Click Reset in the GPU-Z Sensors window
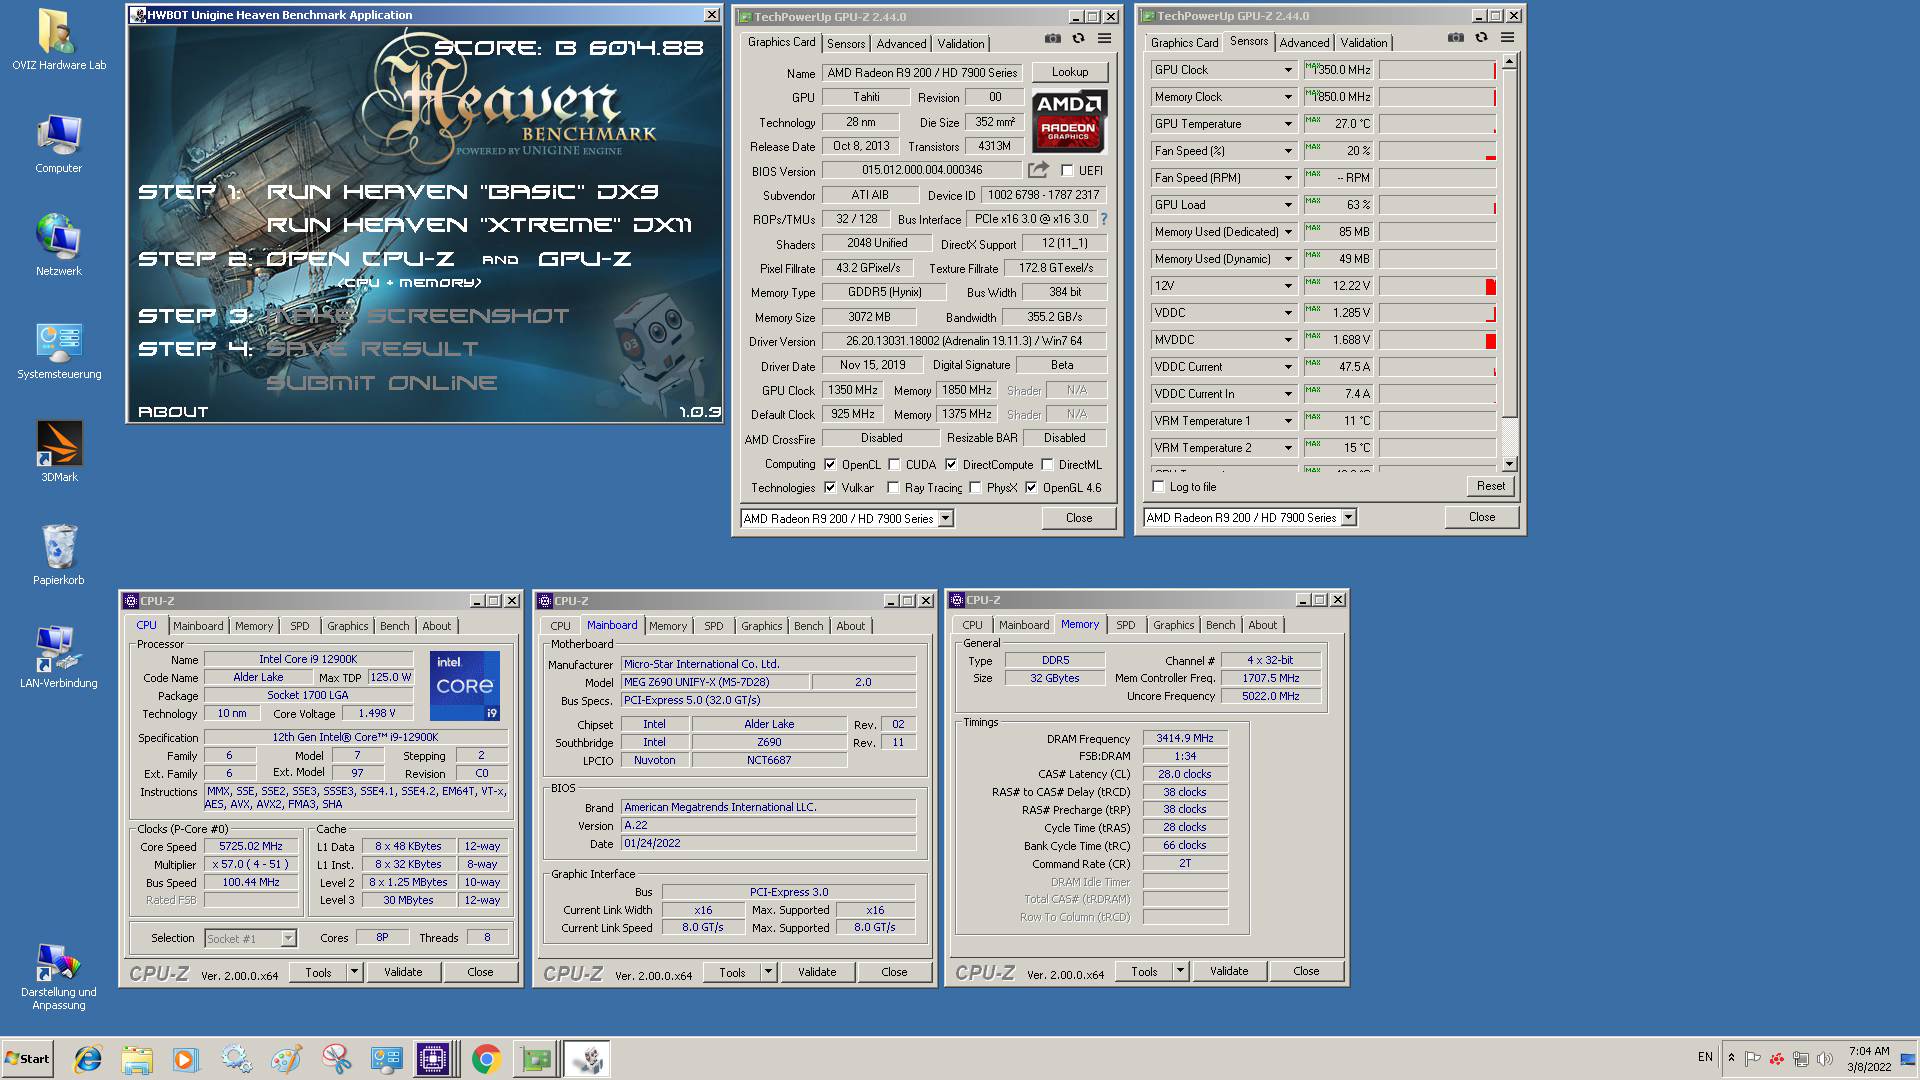 pos(1490,486)
